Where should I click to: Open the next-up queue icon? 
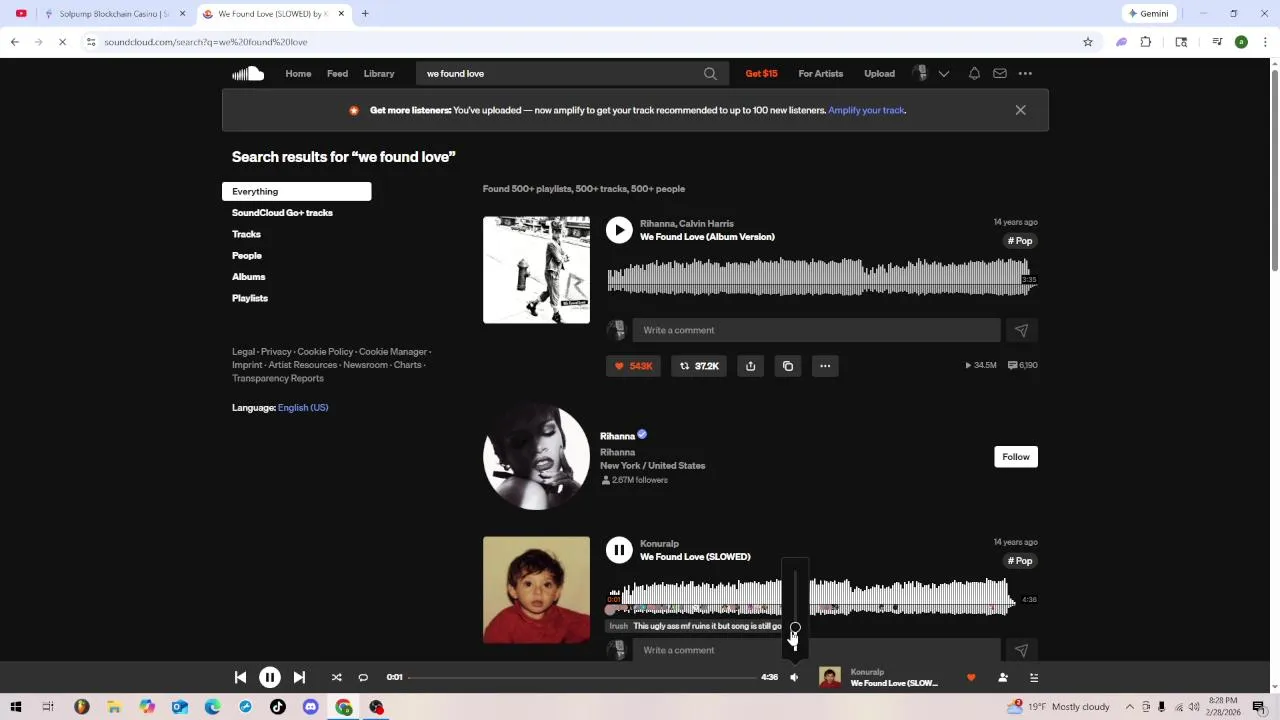coord(1034,677)
